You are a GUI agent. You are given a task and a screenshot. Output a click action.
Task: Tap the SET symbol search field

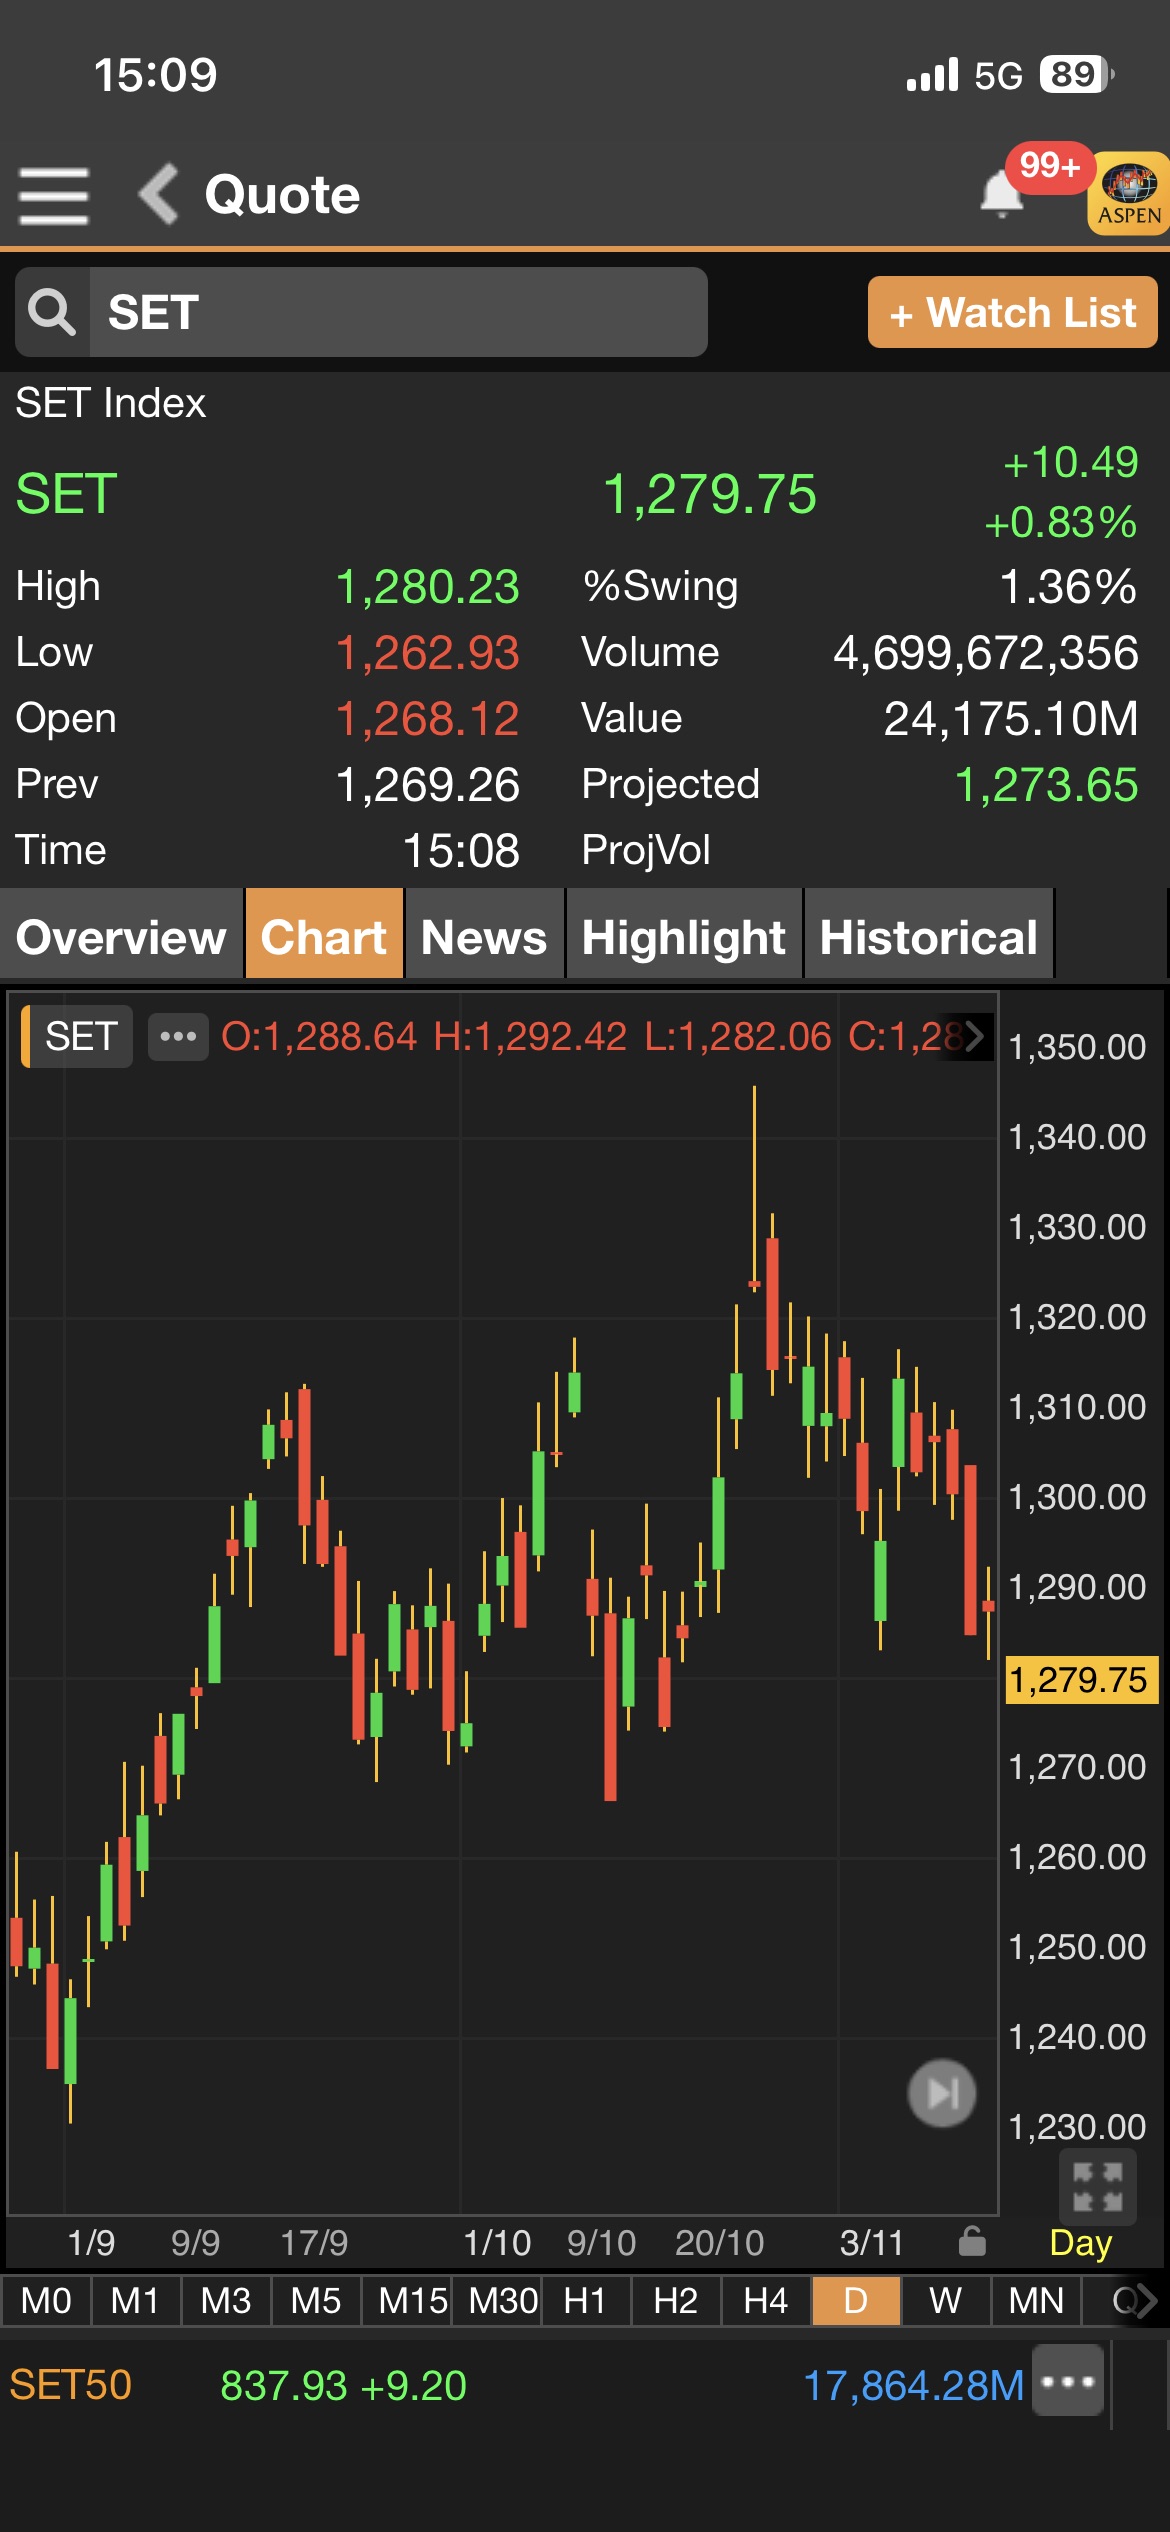tap(398, 312)
